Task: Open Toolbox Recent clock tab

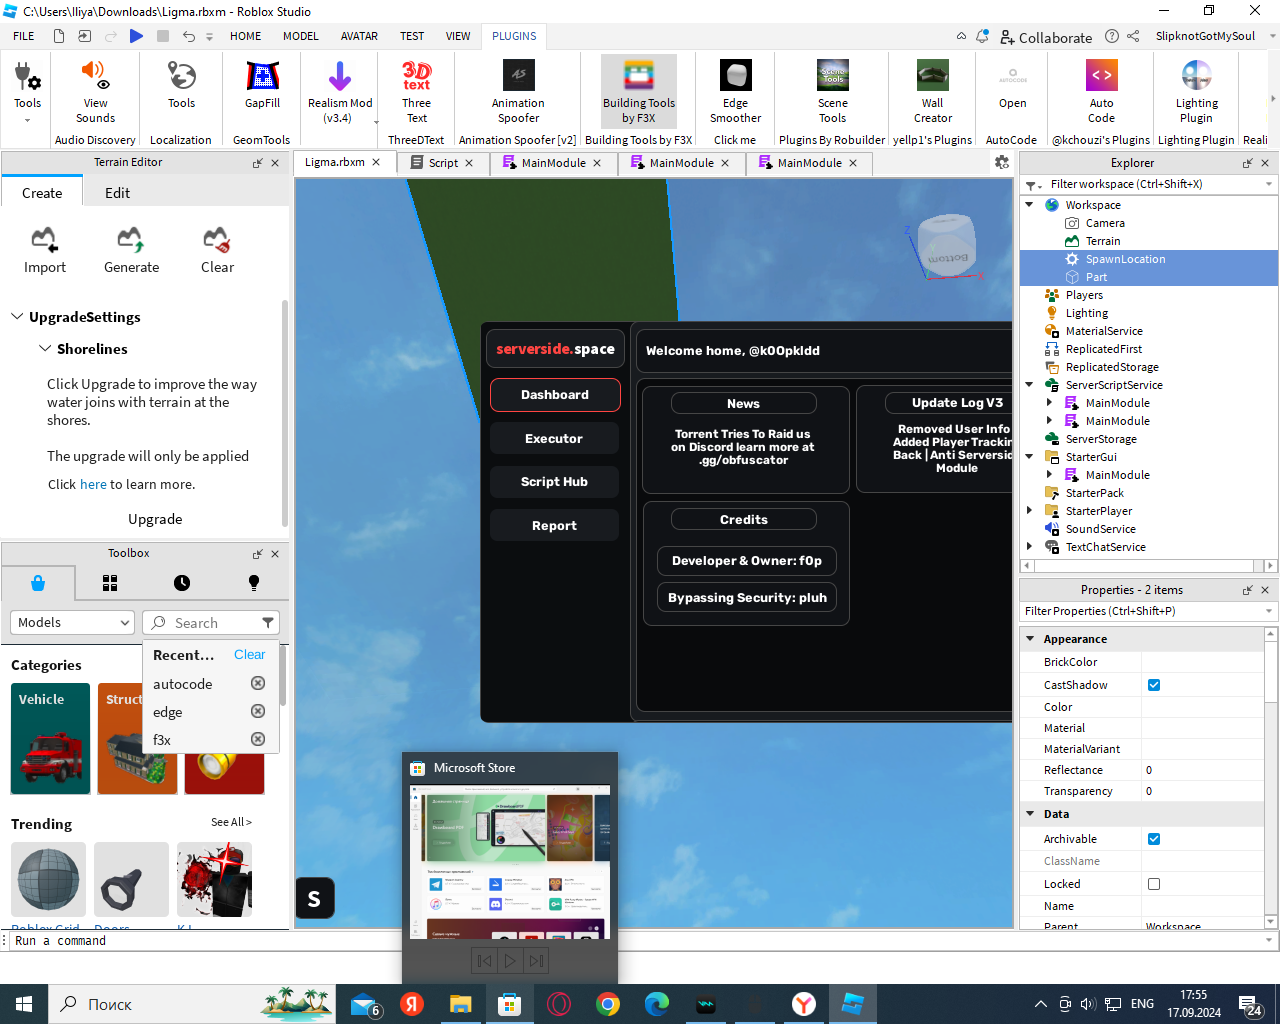Action: [182, 583]
